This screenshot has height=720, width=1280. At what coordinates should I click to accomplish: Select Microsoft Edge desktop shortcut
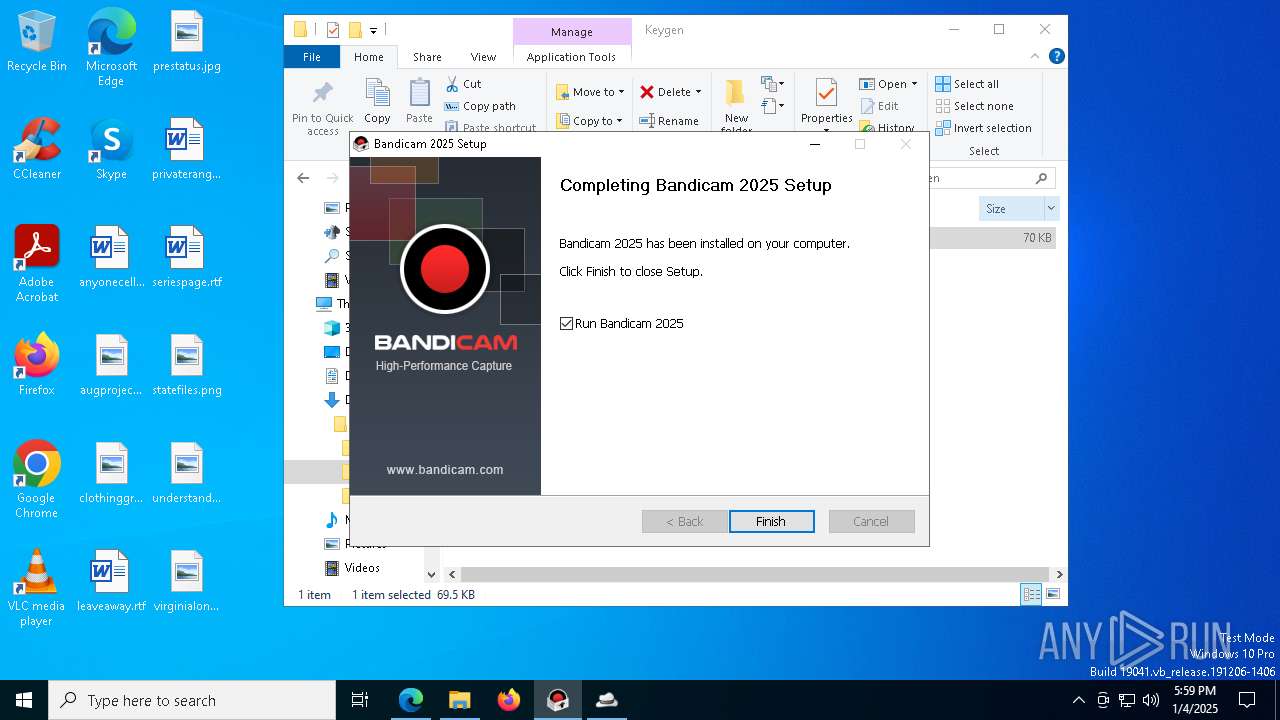click(111, 48)
